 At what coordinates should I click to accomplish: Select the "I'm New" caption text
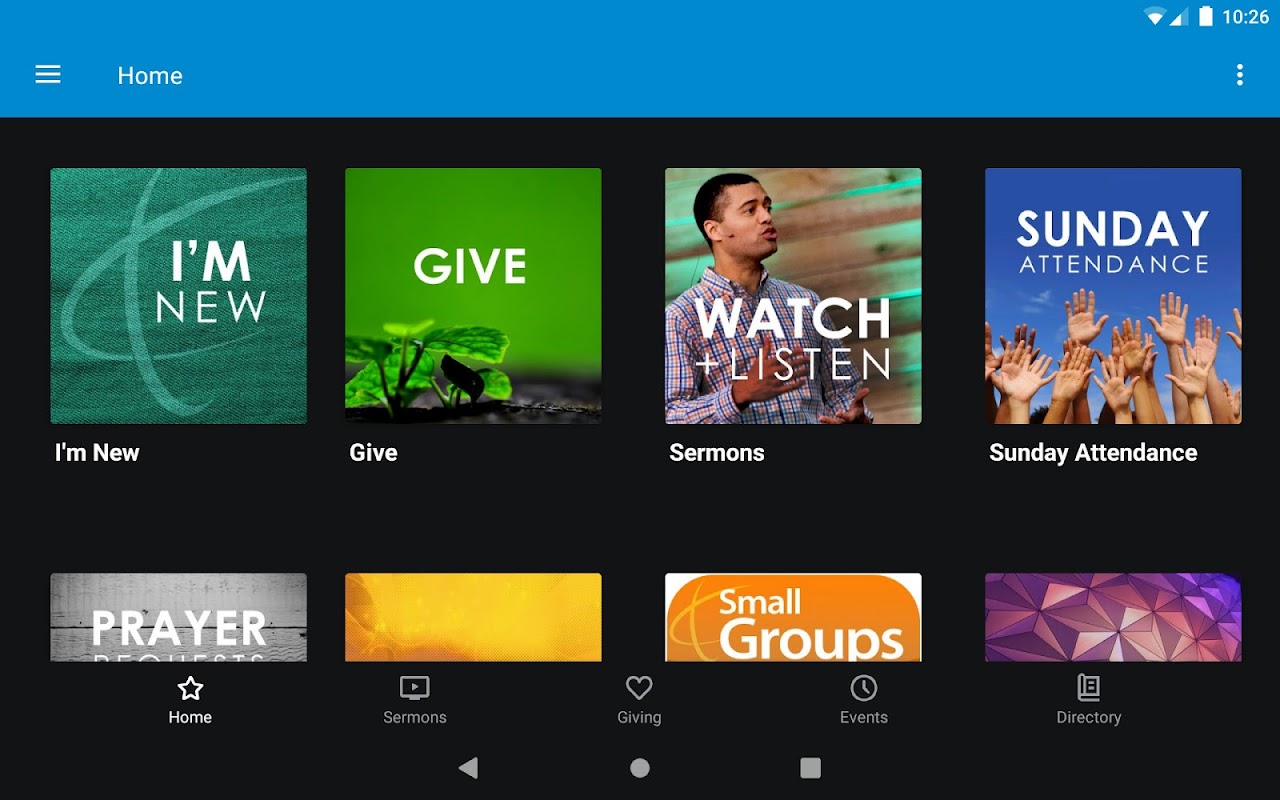click(97, 453)
